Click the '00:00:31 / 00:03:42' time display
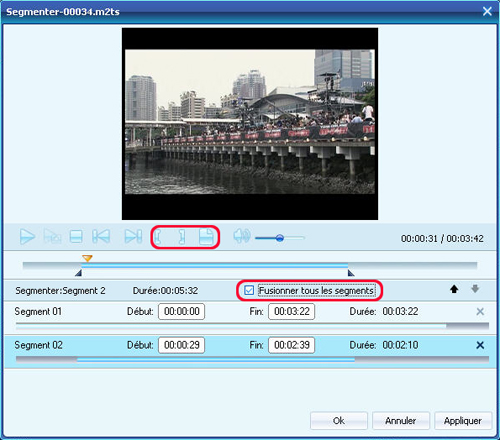 point(442,239)
